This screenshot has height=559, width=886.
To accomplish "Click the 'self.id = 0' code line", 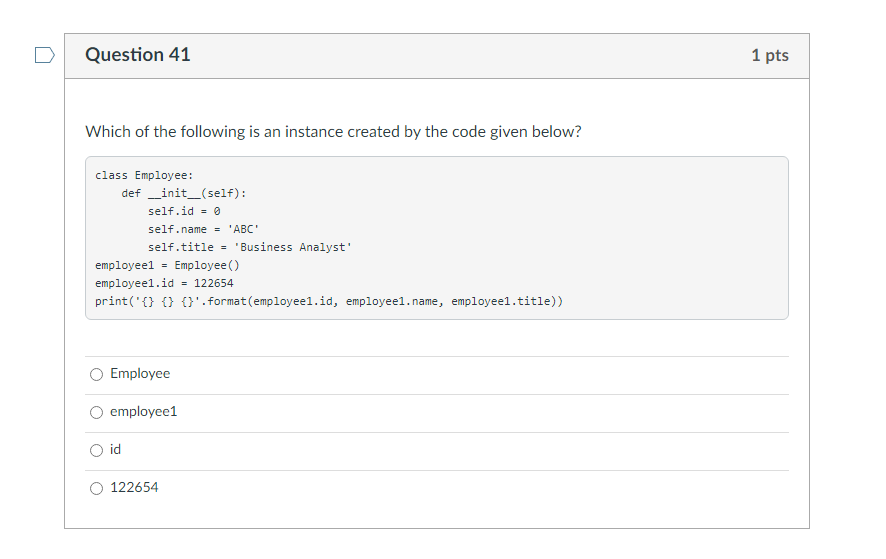I will coord(183,211).
